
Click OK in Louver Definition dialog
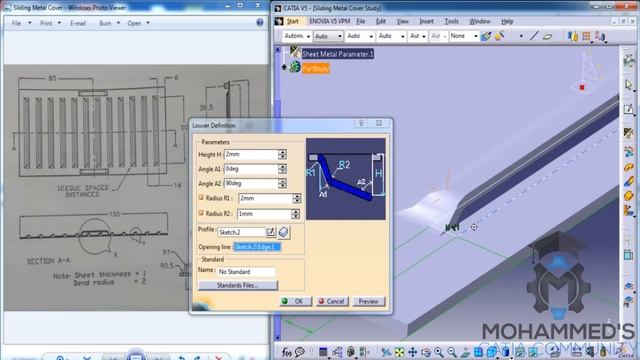coord(296,301)
